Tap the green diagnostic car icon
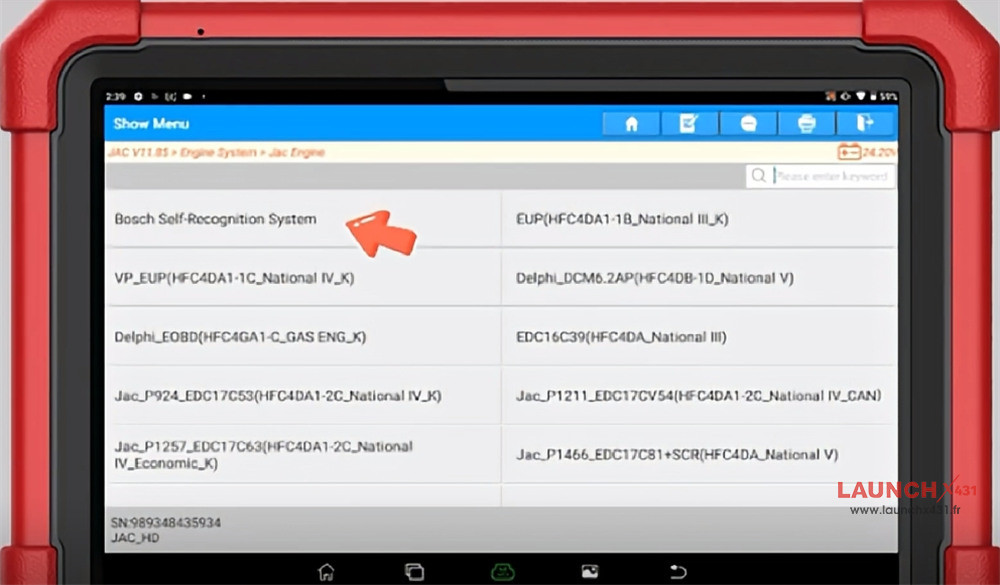 501,571
